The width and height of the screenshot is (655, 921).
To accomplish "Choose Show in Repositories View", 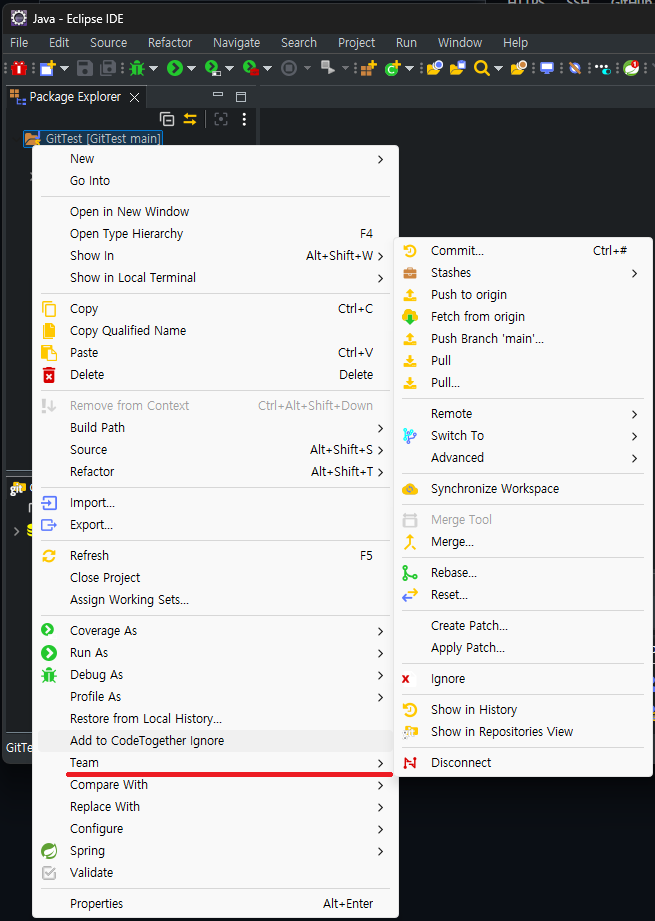I will (x=523, y=732).
